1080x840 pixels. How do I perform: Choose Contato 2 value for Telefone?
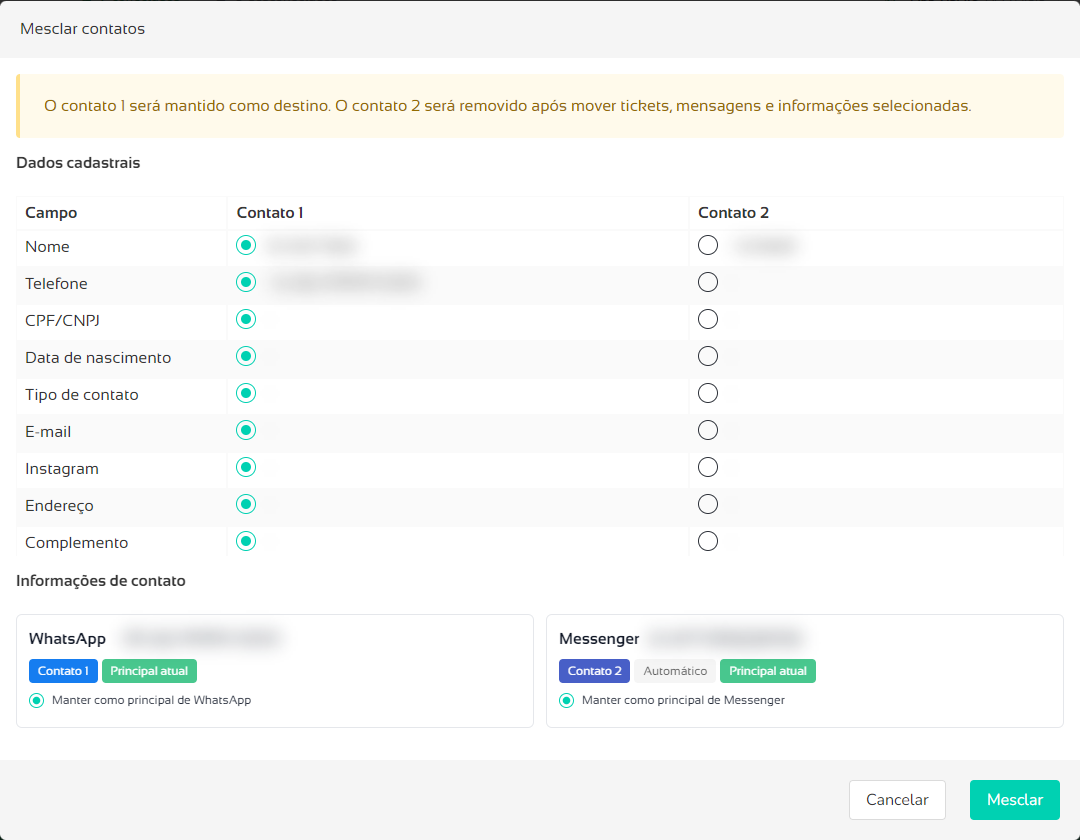click(x=707, y=282)
